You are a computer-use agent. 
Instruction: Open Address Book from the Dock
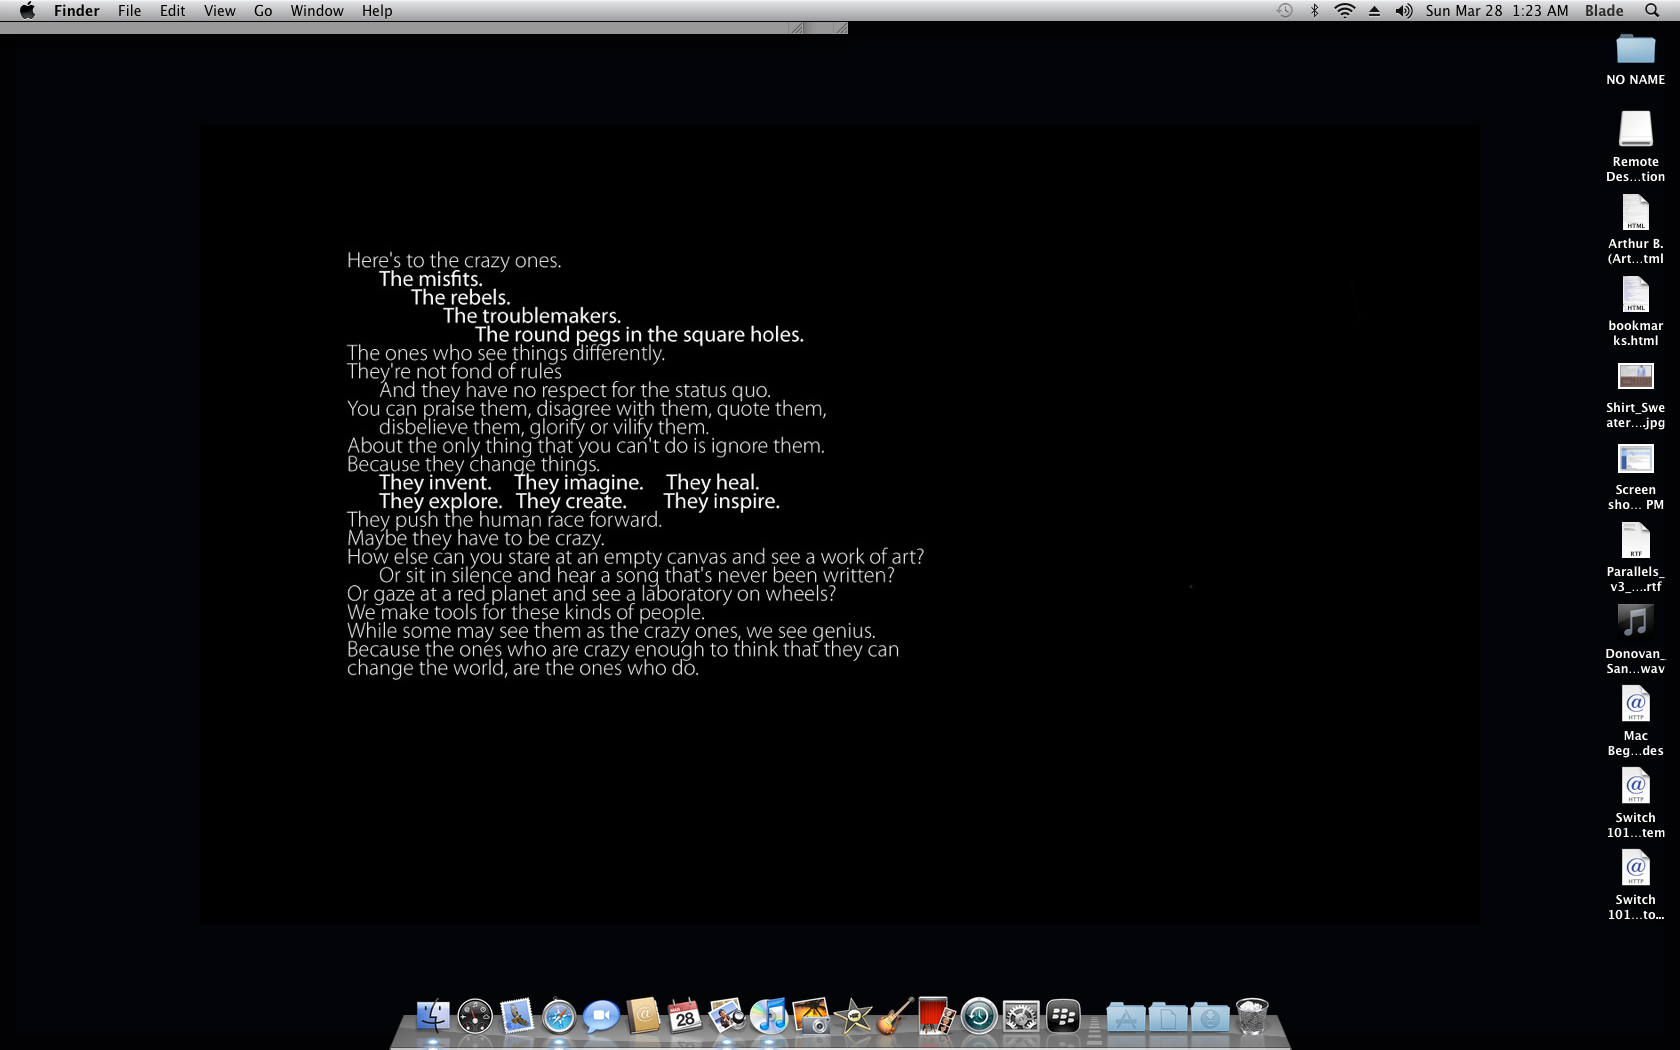643,1016
